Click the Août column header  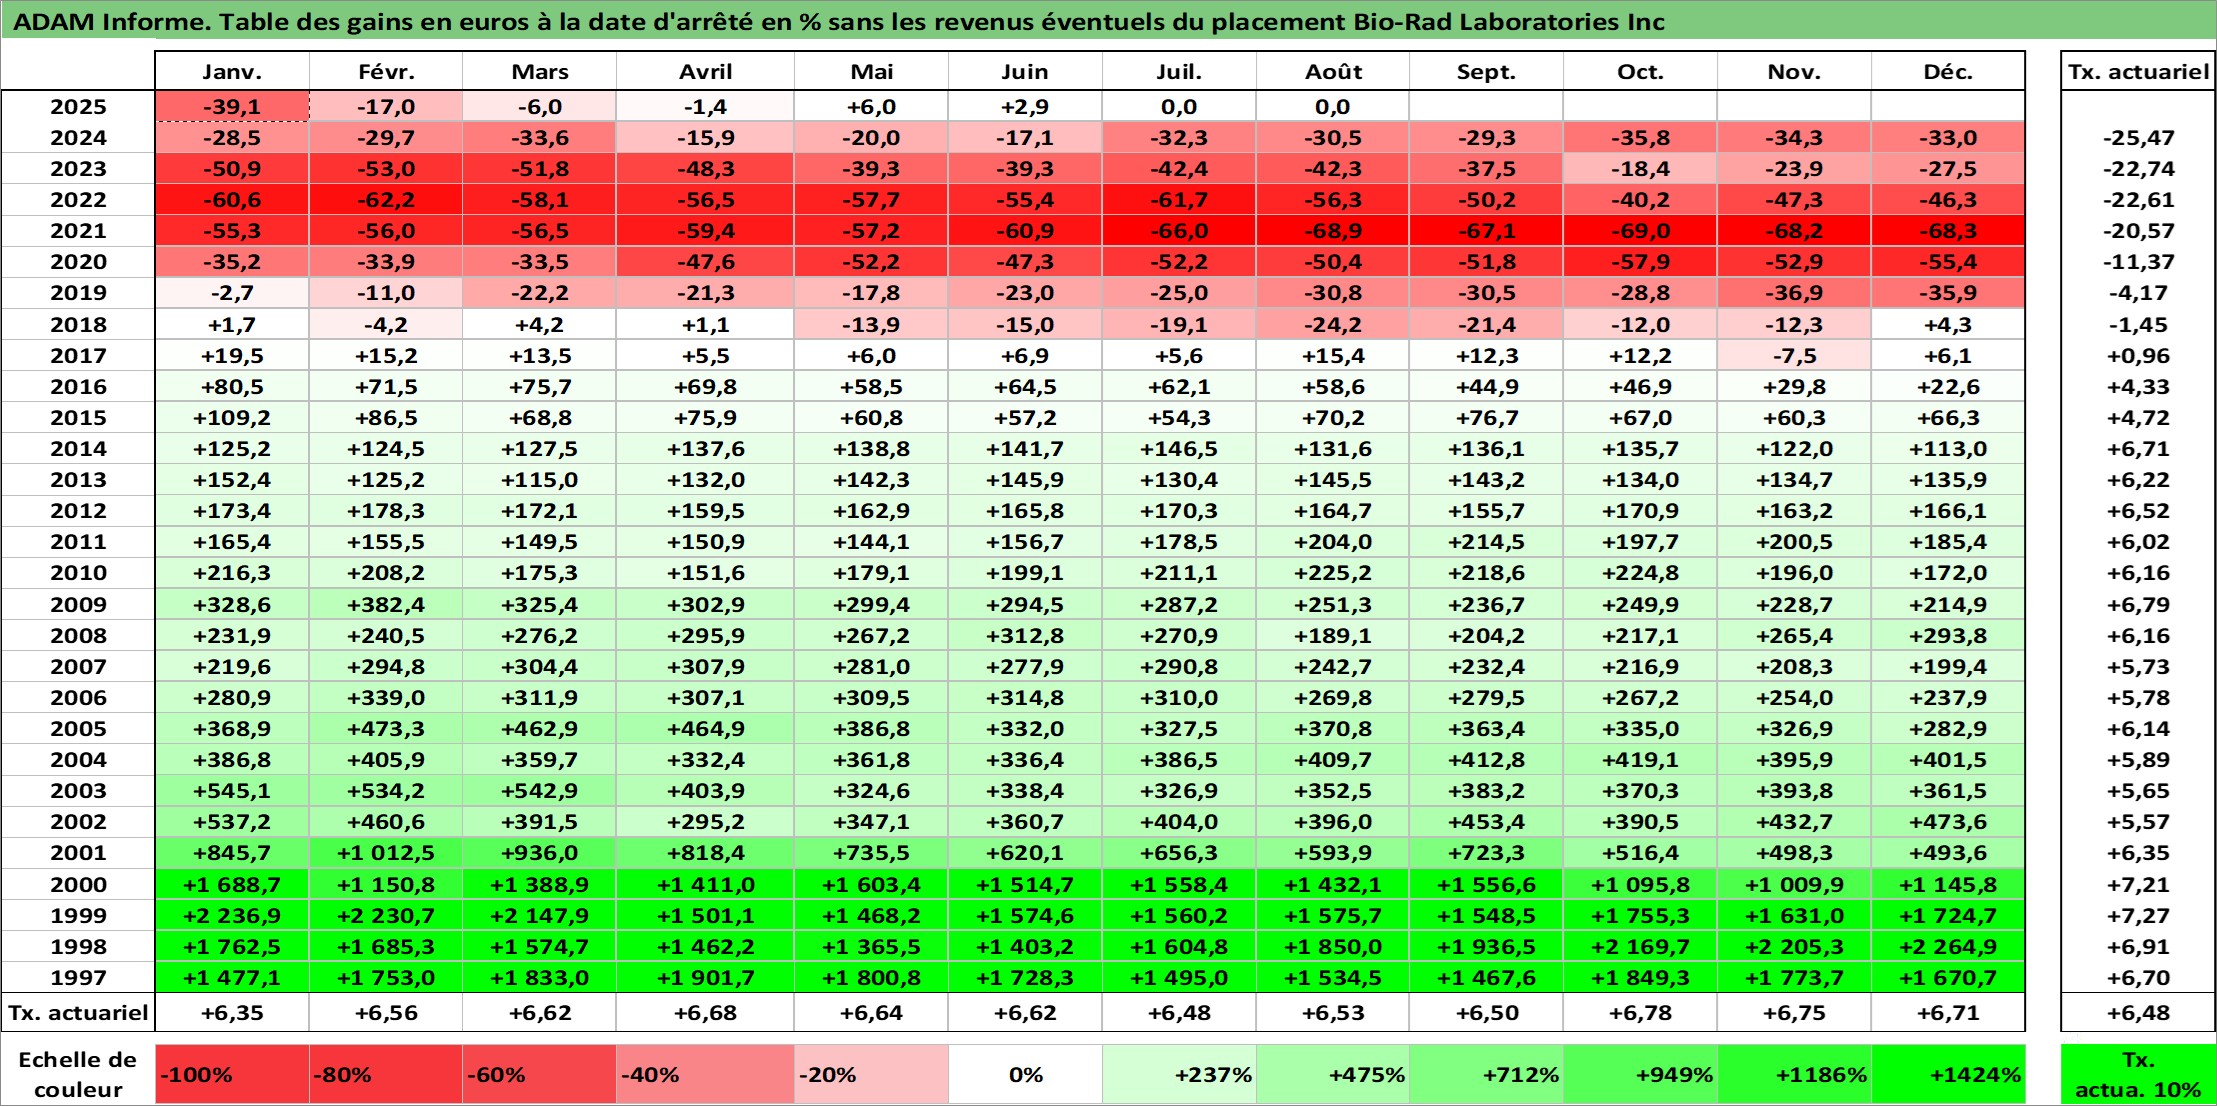(1333, 72)
